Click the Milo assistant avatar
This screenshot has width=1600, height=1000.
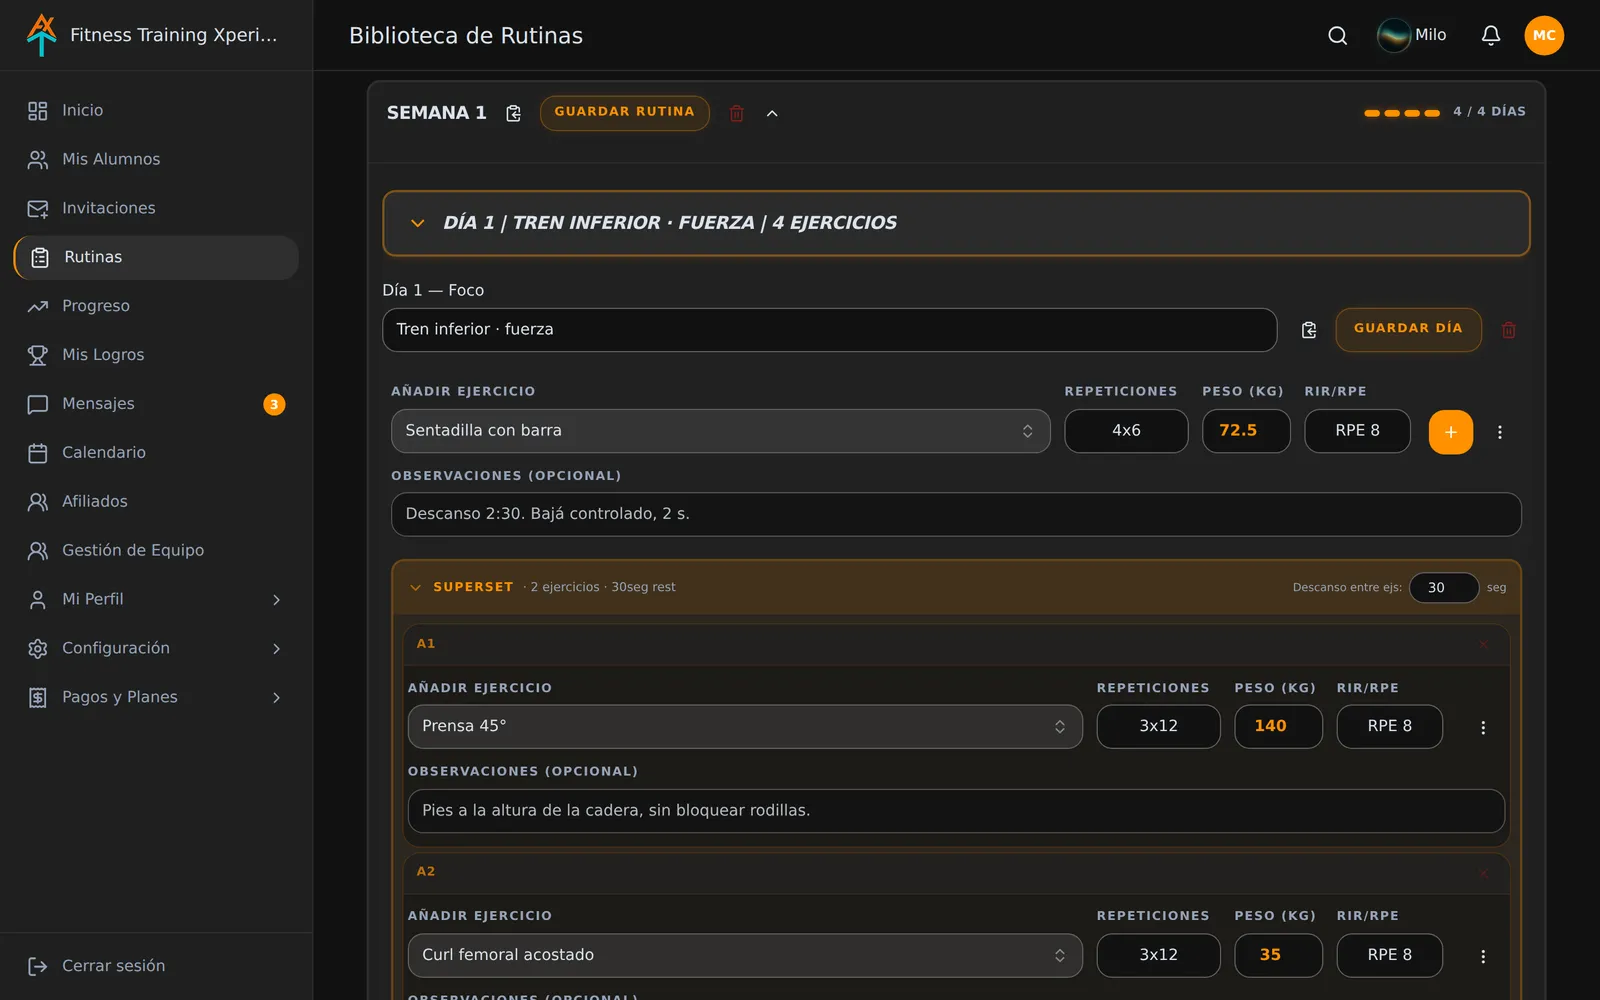pos(1393,35)
